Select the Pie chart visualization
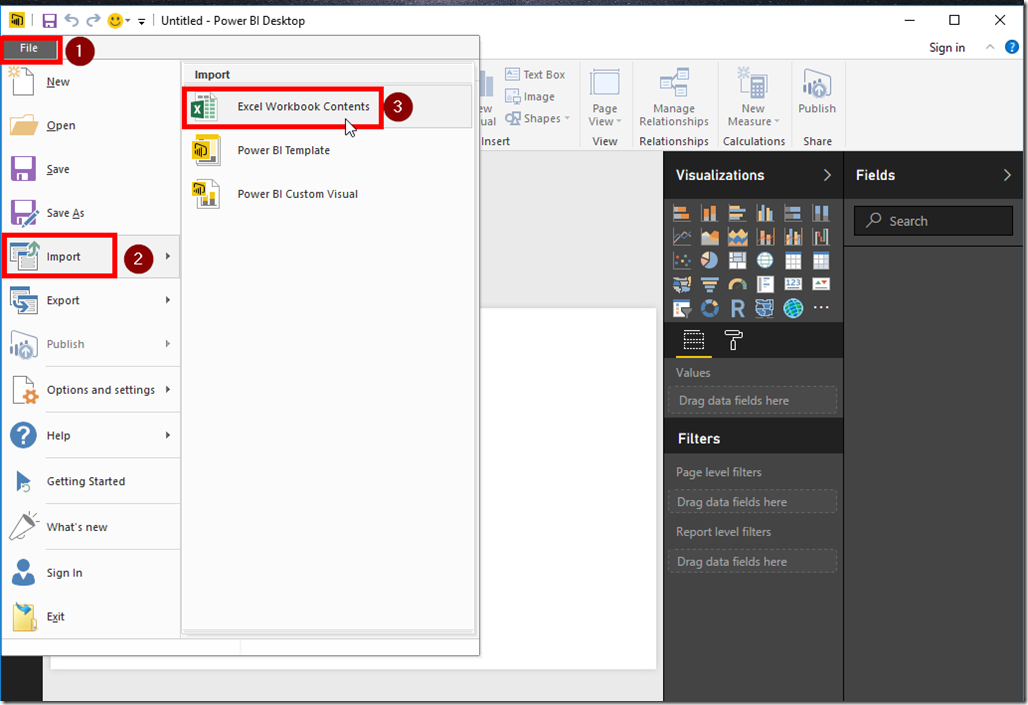 709,260
